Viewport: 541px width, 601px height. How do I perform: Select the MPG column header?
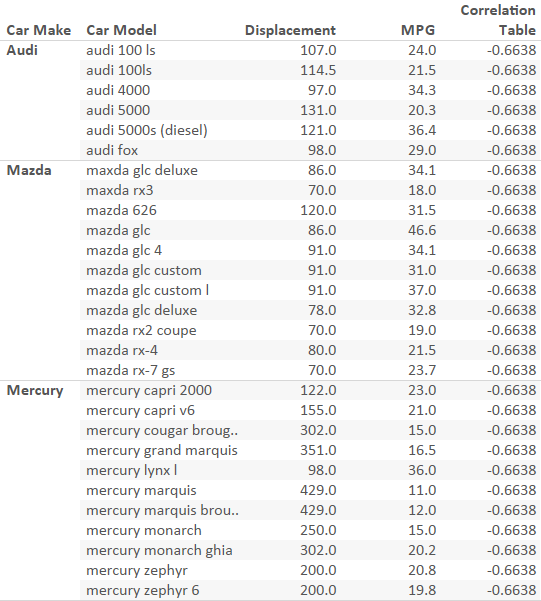pos(418,30)
